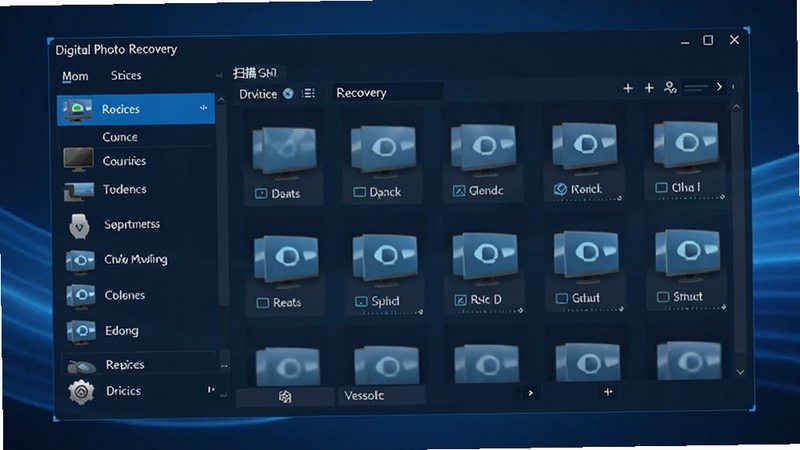Click the Todencs sidebar label
Viewport: 800px width, 450px height.
[x=124, y=190]
